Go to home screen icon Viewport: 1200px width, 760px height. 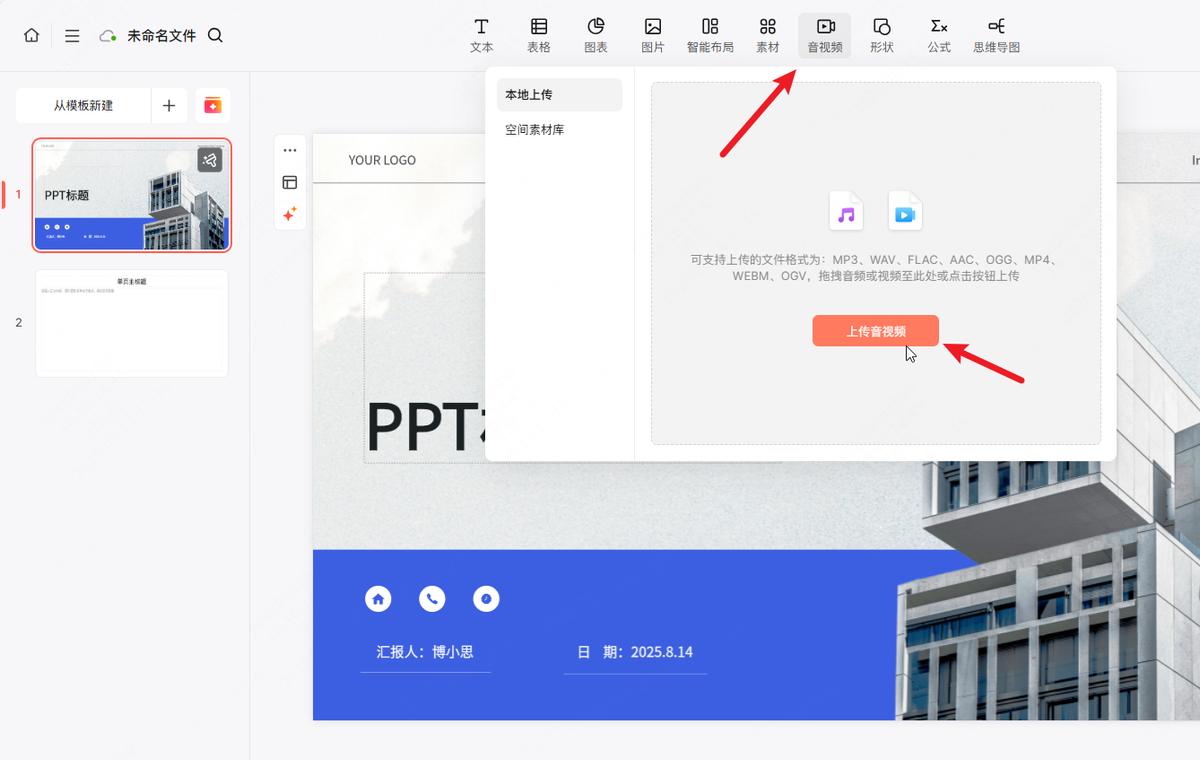point(31,35)
